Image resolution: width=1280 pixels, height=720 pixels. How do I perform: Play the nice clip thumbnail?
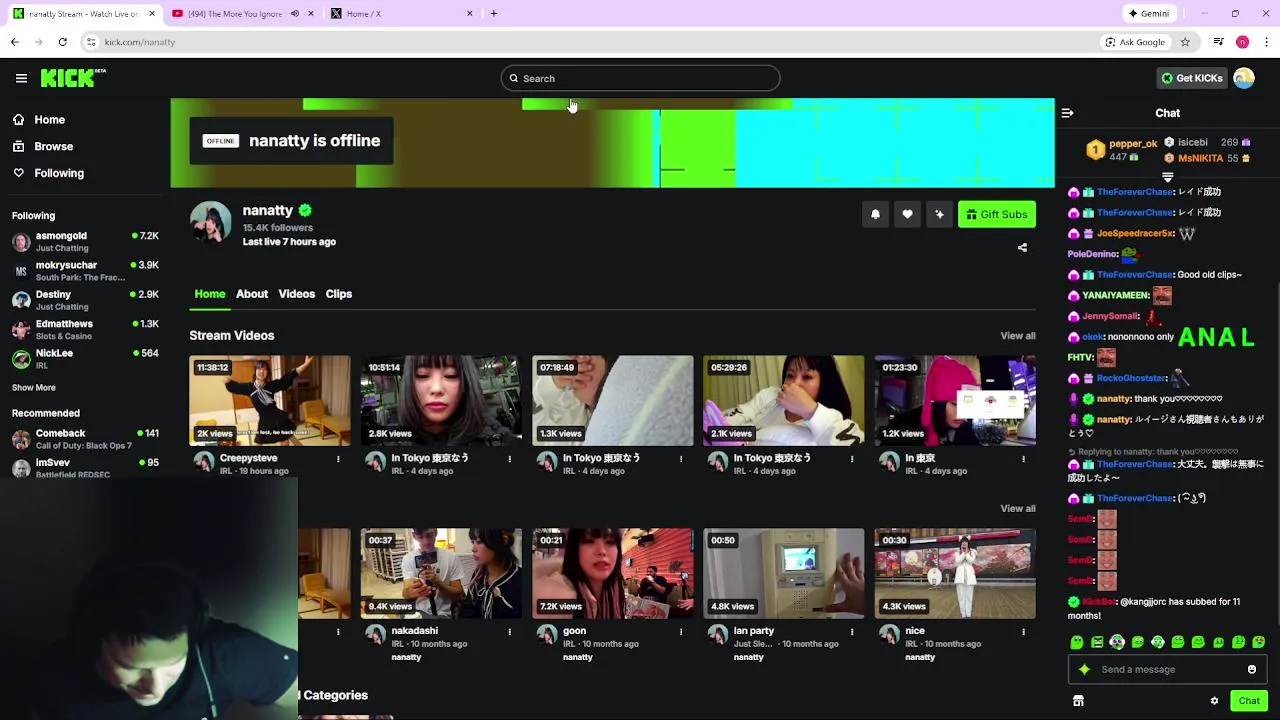[955, 573]
